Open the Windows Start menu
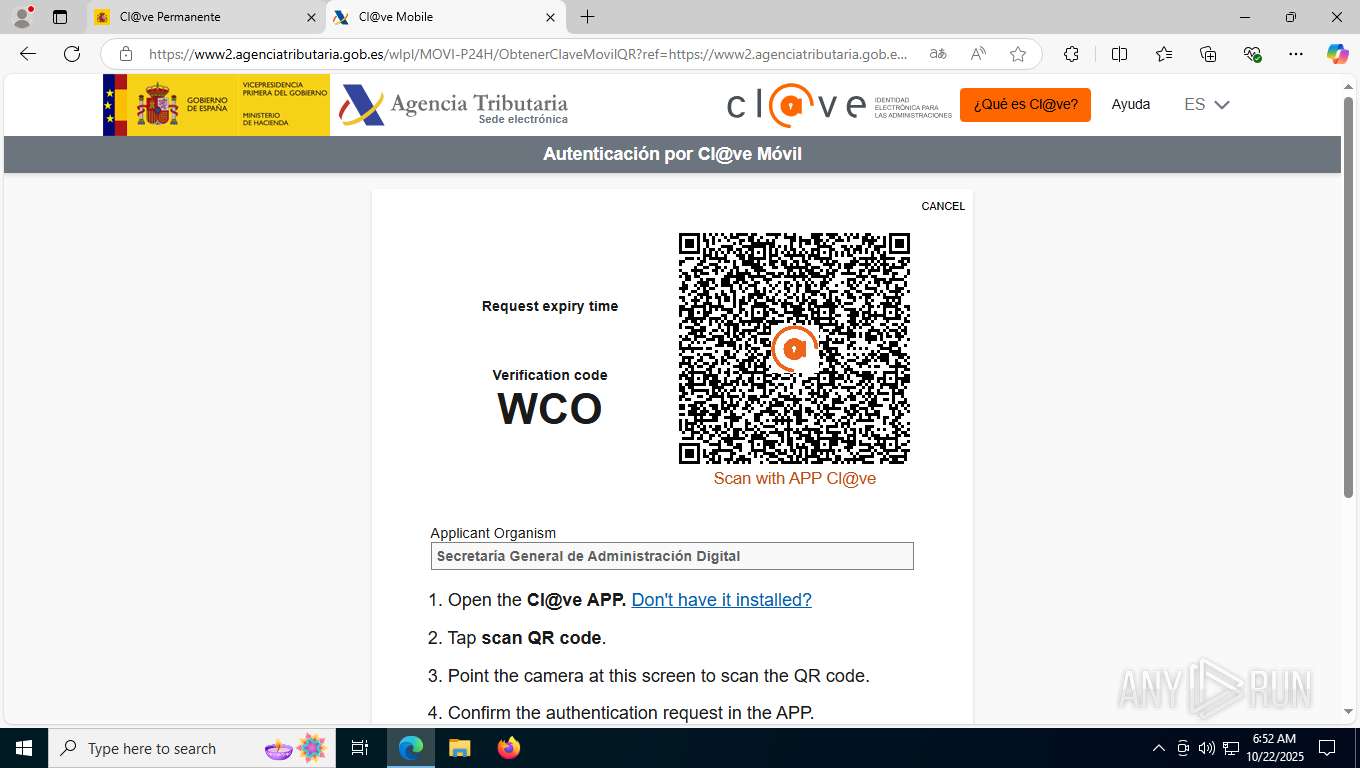1360x768 pixels. (23, 748)
